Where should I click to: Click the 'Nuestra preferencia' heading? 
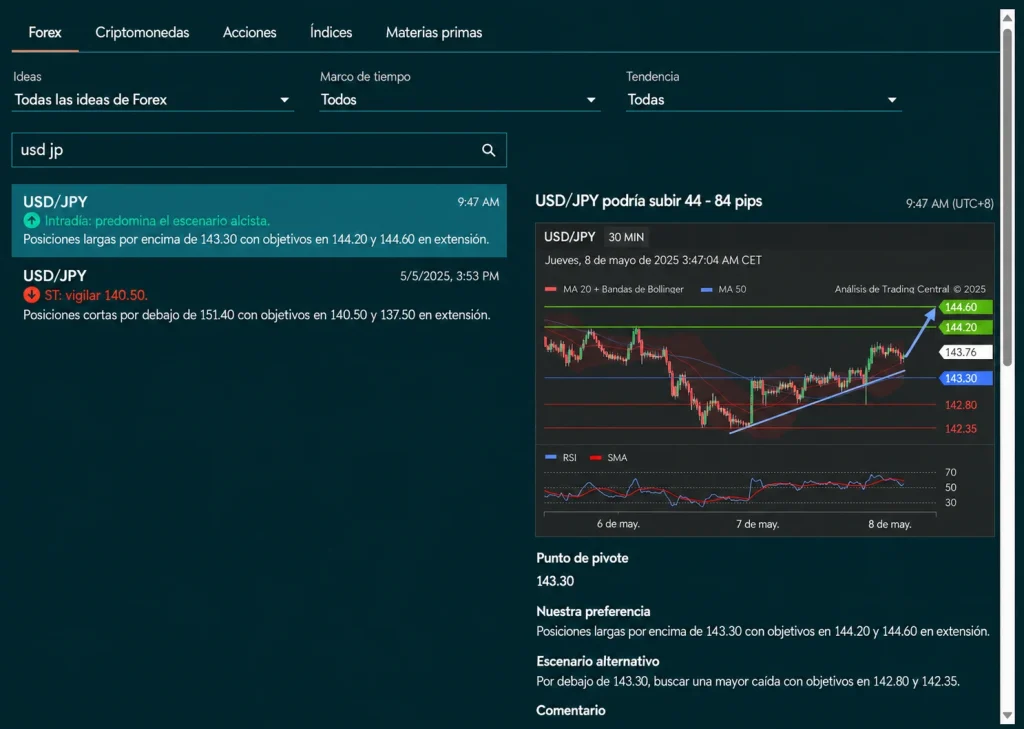(593, 611)
